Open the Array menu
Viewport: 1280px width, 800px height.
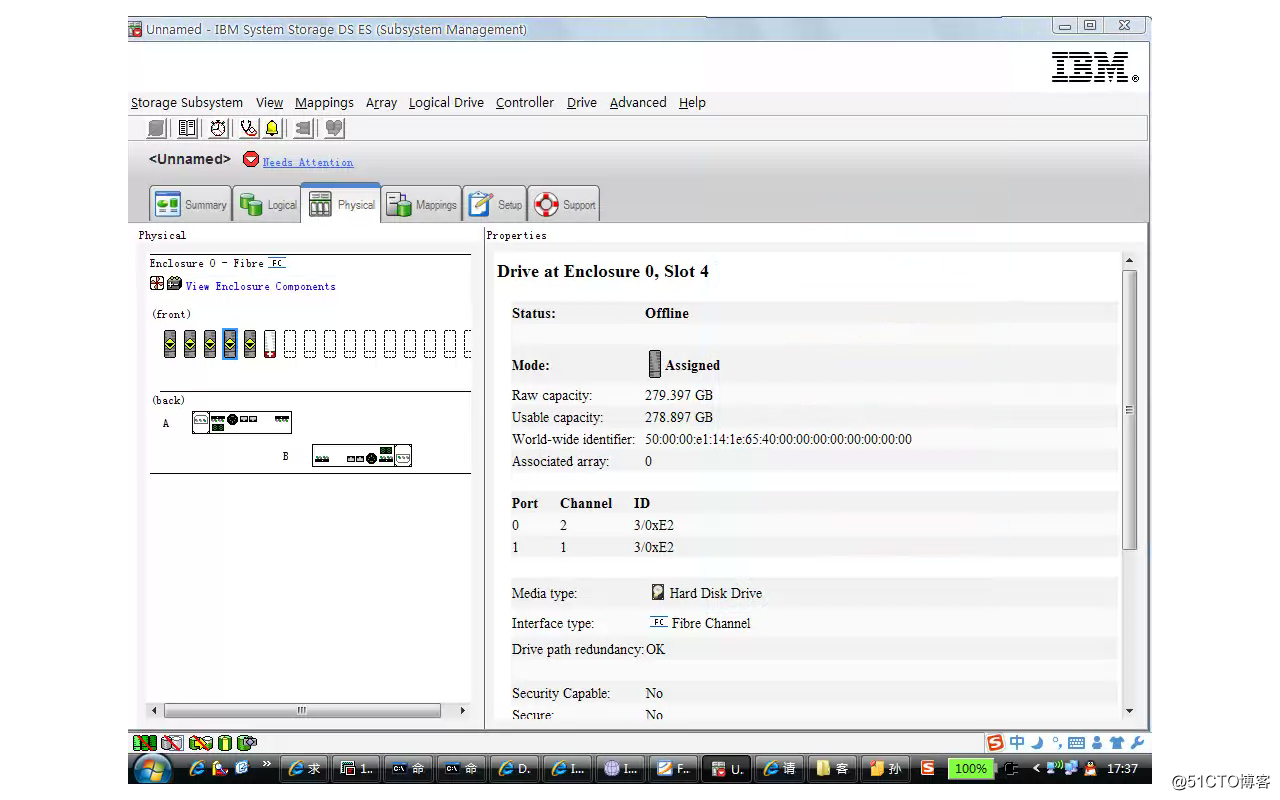pos(381,102)
